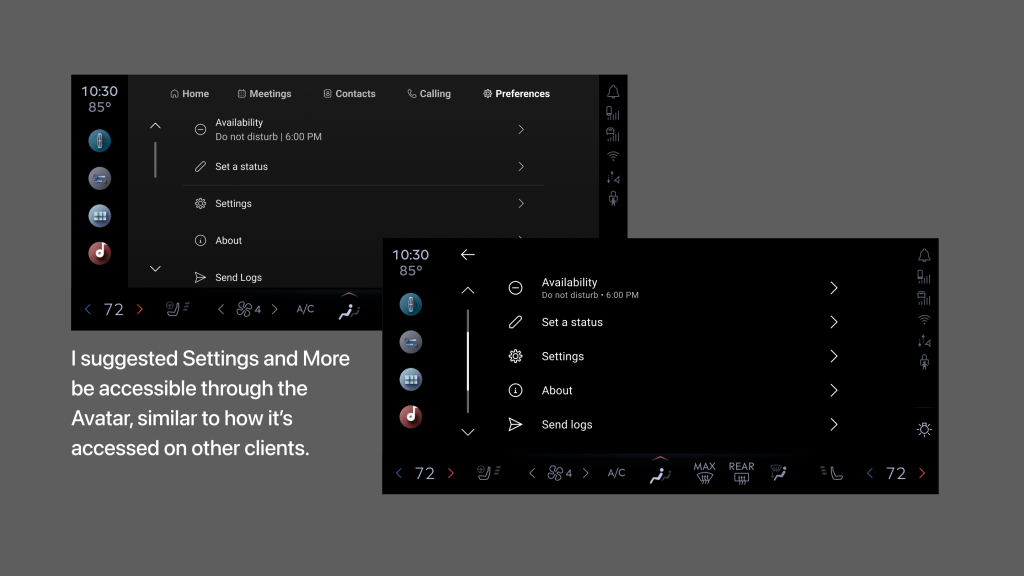This screenshot has width=1024, height=576.
Task: Toggle the REAR defrost button
Action: pos(741,473)
